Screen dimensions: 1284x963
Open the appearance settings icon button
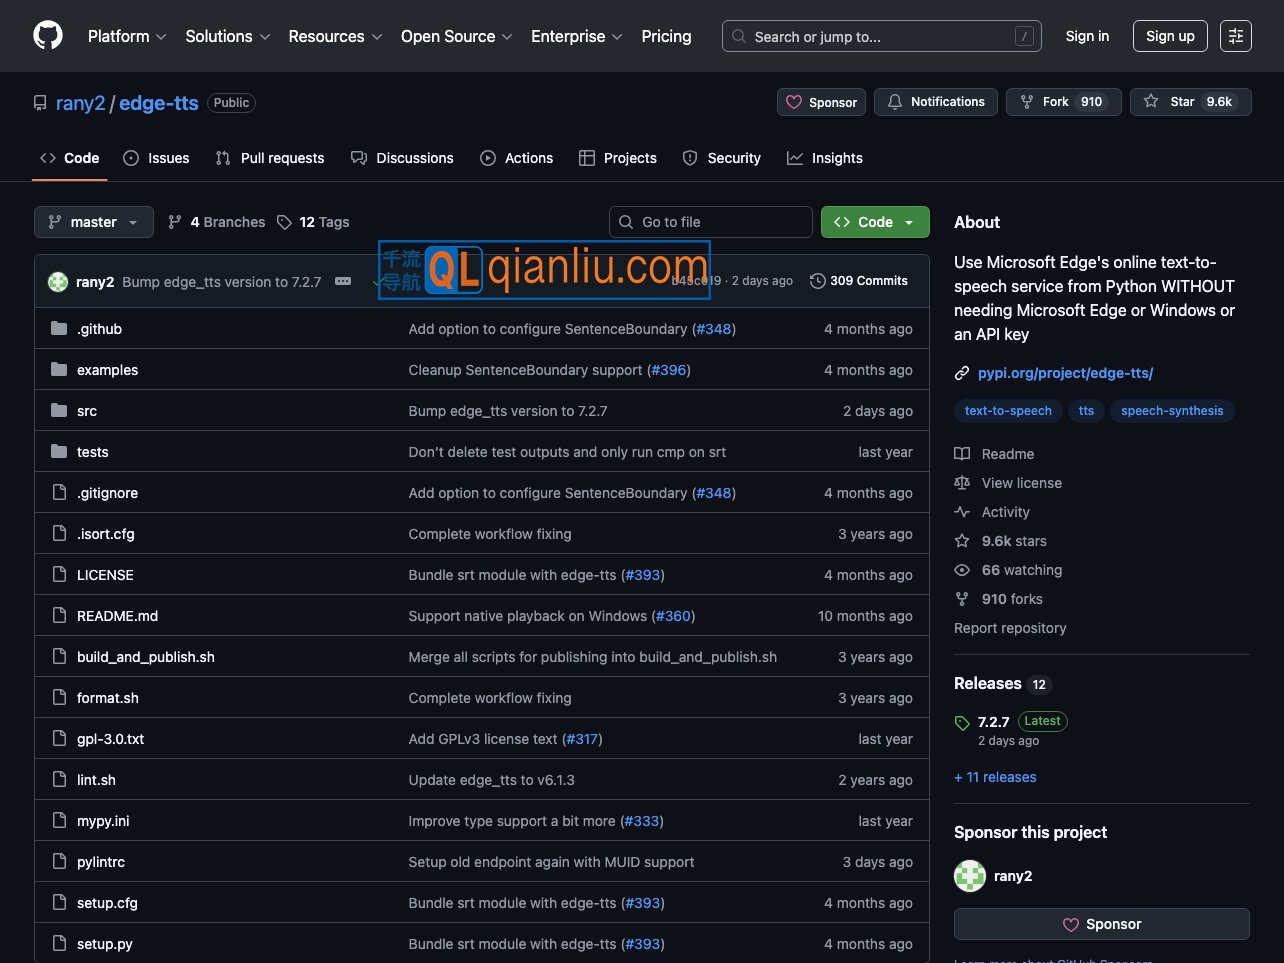1236,36
